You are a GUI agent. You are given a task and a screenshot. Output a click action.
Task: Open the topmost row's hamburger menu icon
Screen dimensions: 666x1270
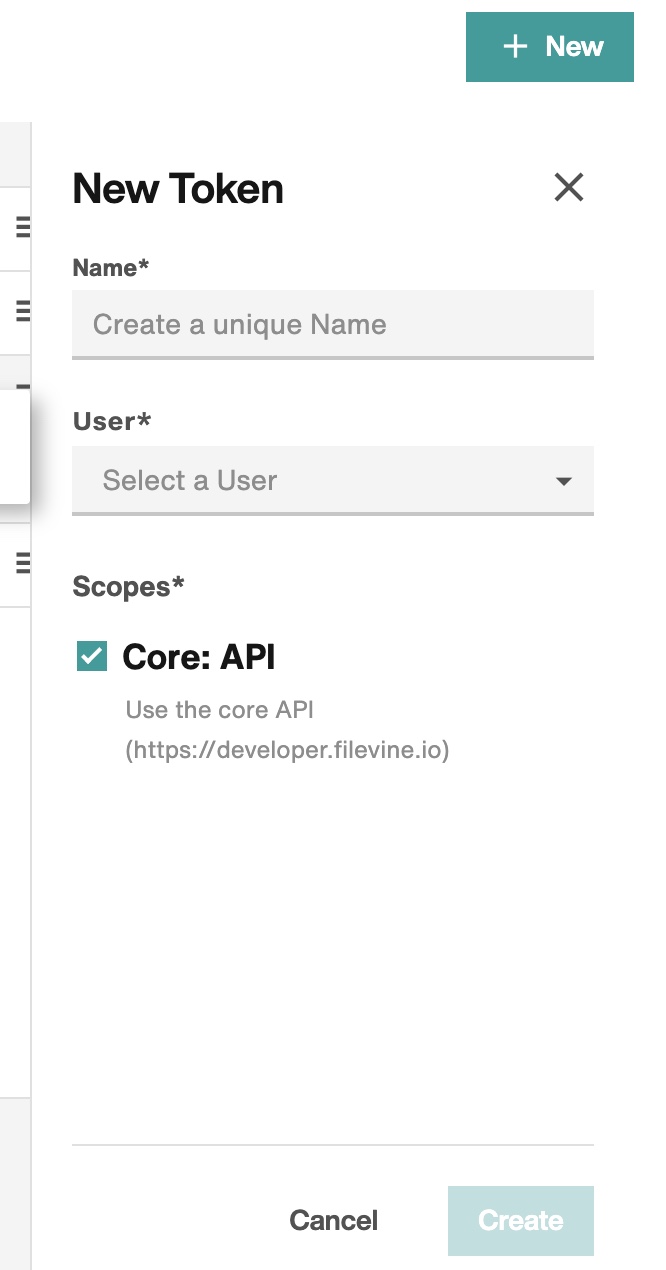click(23, 228)
